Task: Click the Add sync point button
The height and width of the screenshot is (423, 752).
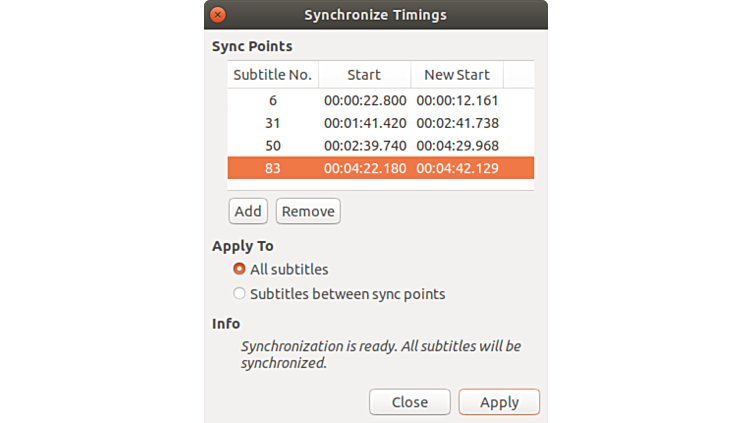Action: tap(248, 211)
